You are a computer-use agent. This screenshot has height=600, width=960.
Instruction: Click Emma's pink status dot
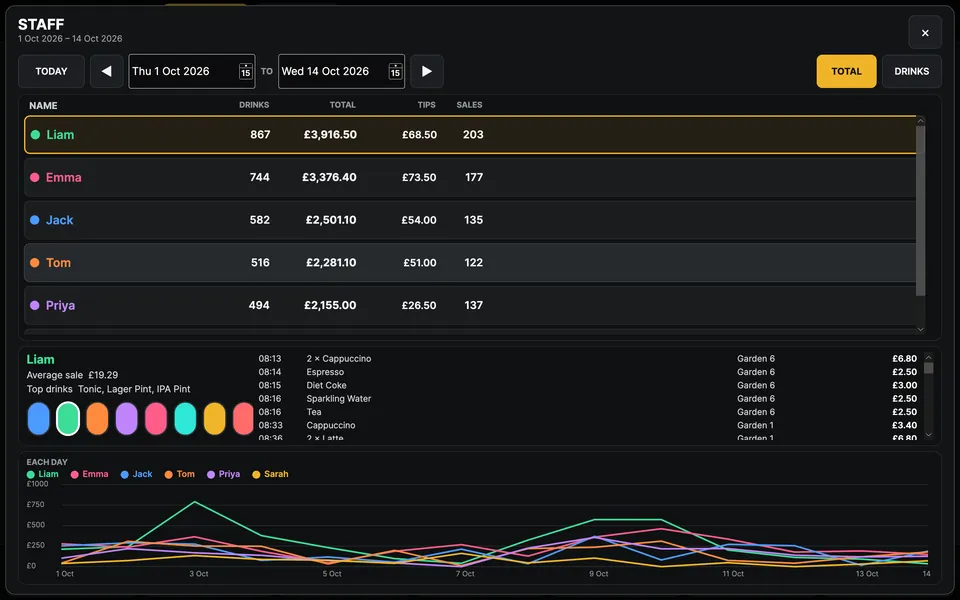tap(35, 177)
